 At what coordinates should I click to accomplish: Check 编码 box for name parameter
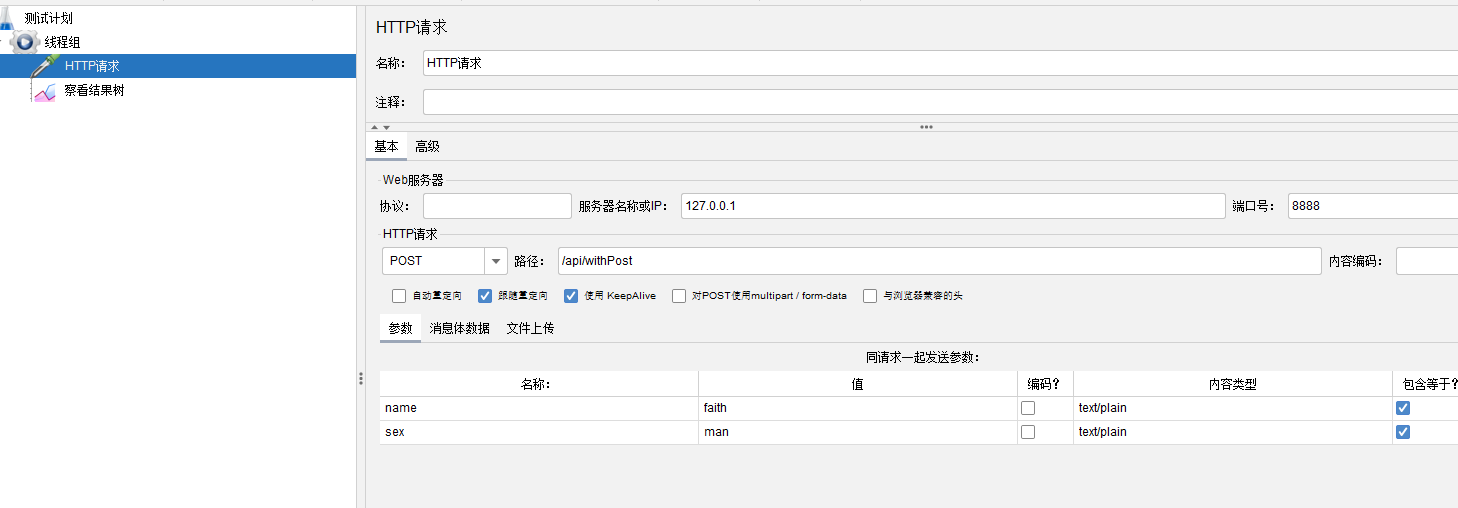point(1027,408)
